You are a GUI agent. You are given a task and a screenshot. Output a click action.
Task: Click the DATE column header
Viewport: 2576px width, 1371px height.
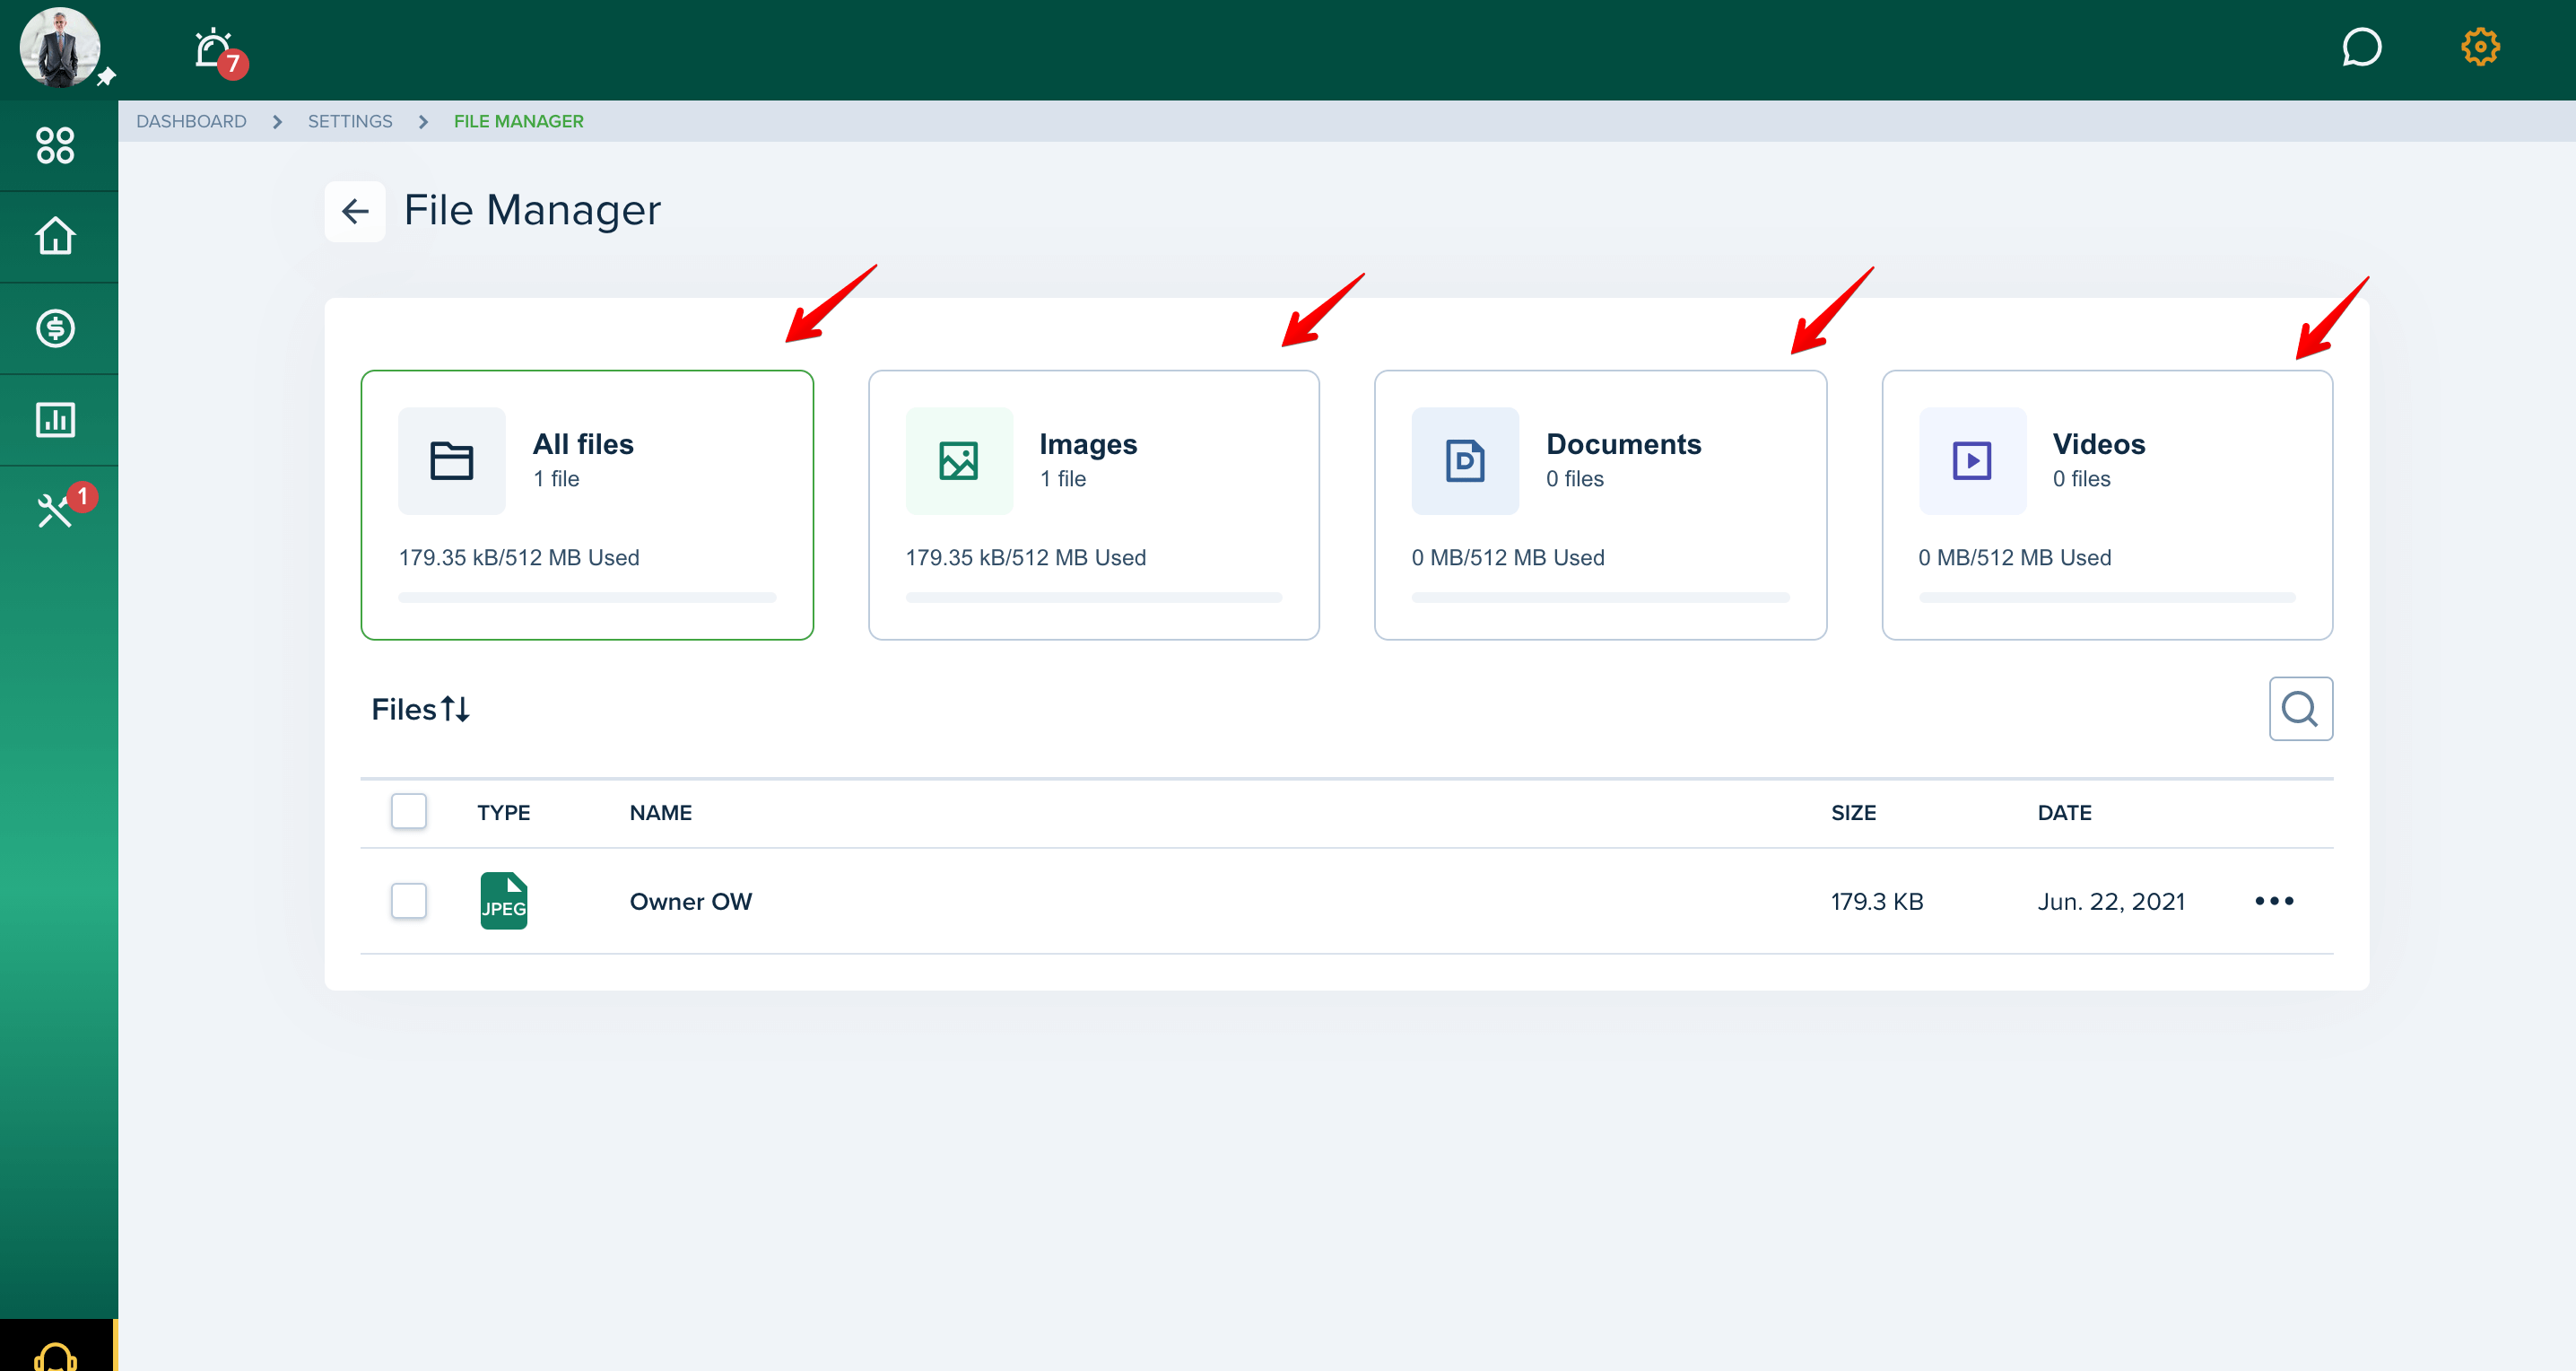point(2064,812)
